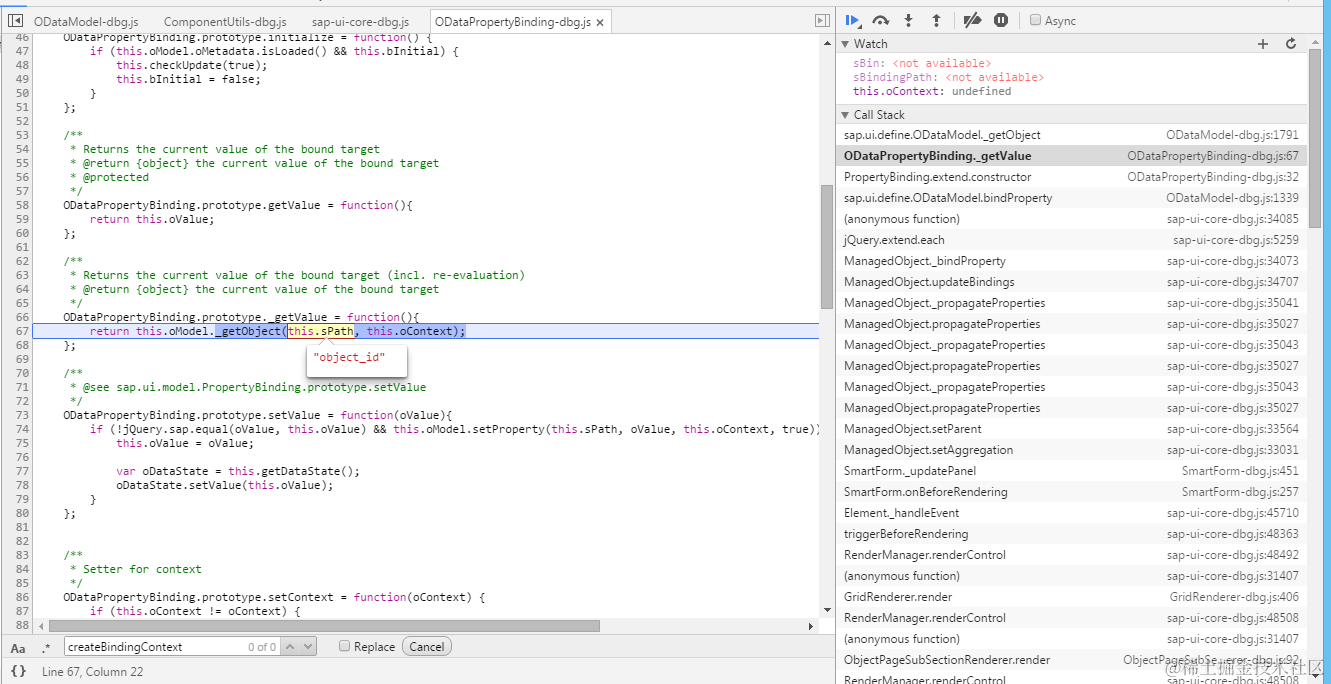Select PropertyBinding.extend.constructor stack frame
This screenshot has height=684, width=1331.
click(1071, 177)
